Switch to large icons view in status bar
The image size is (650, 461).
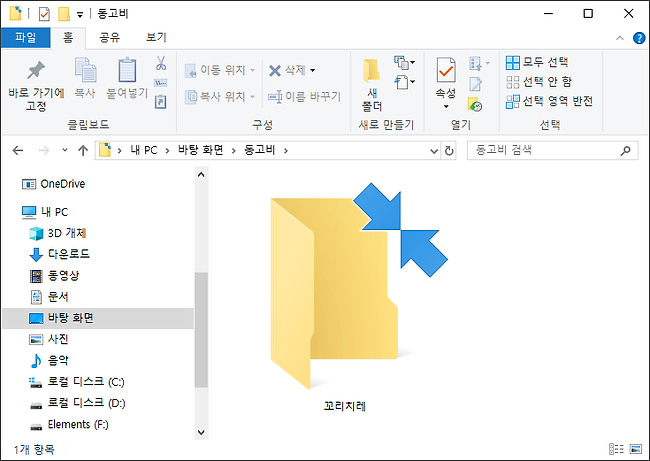tap(635, 449)
